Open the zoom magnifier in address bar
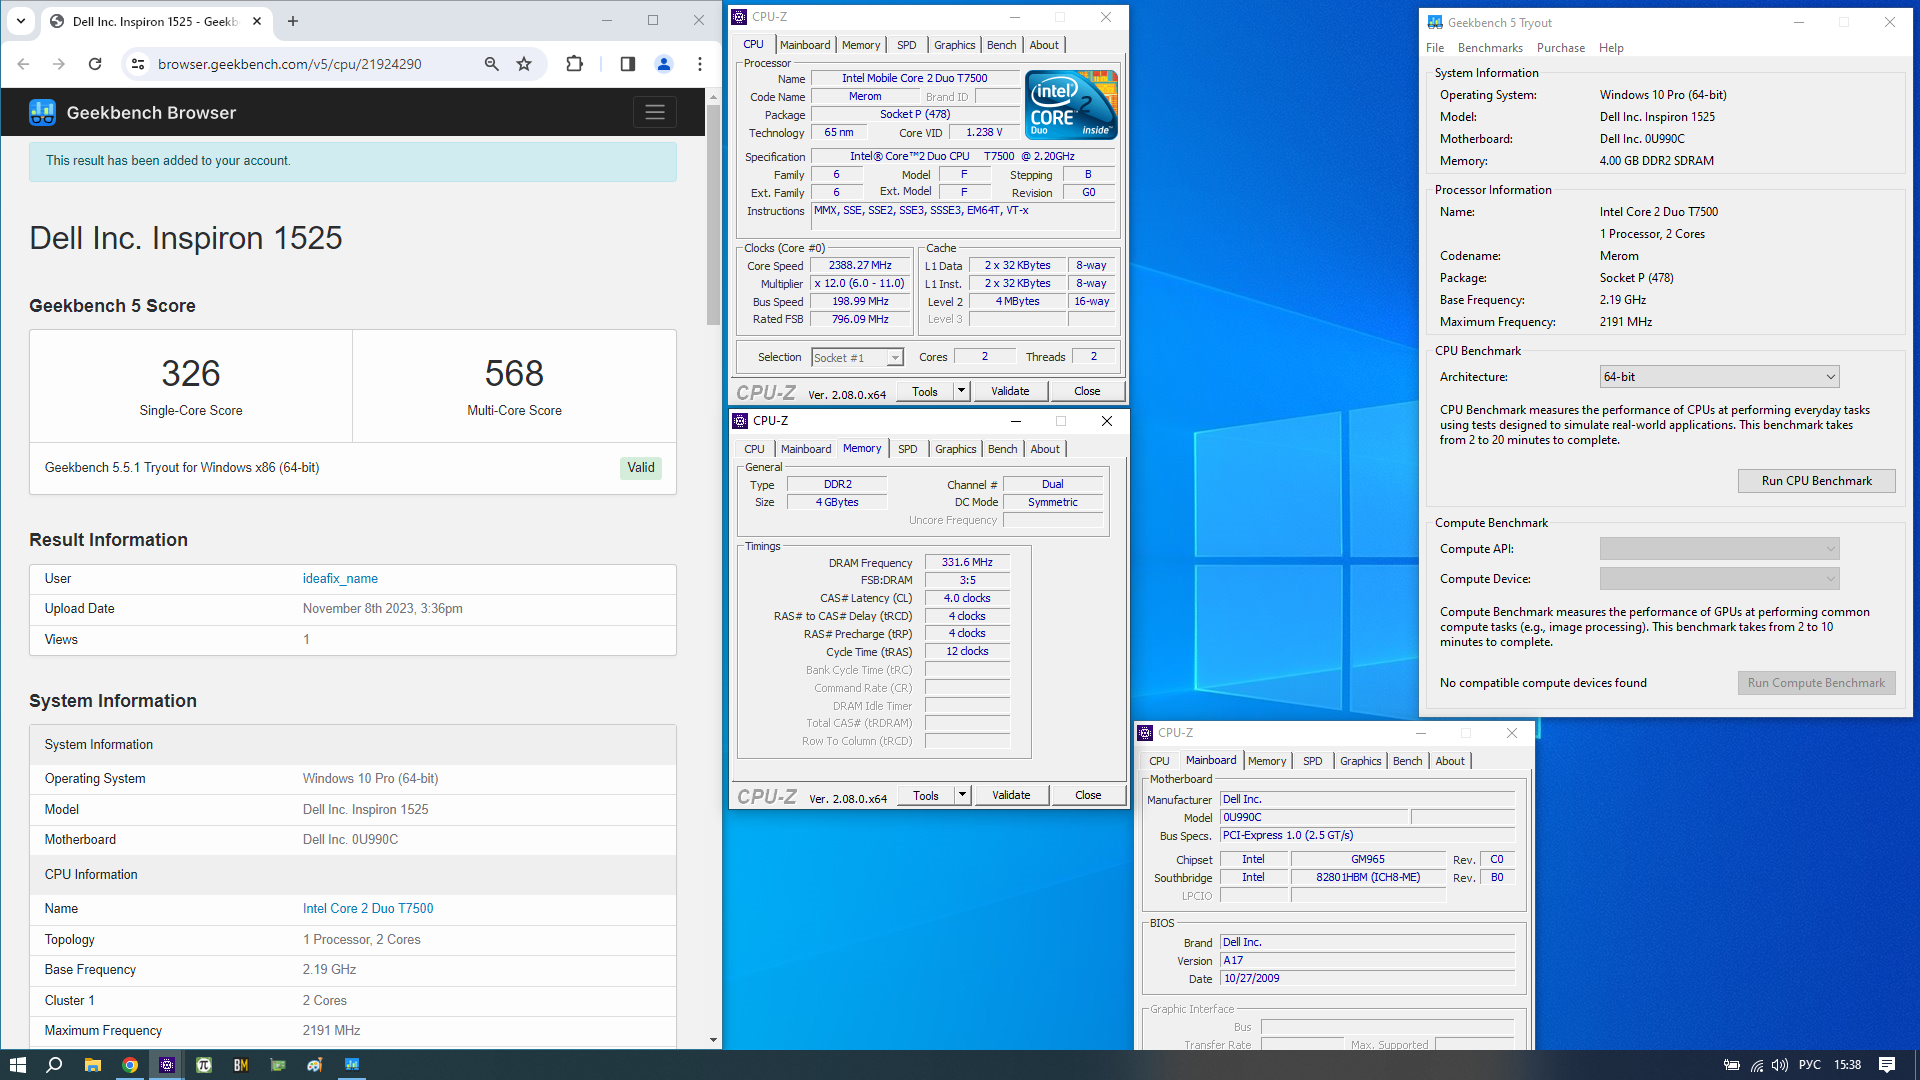 (491, 64)
